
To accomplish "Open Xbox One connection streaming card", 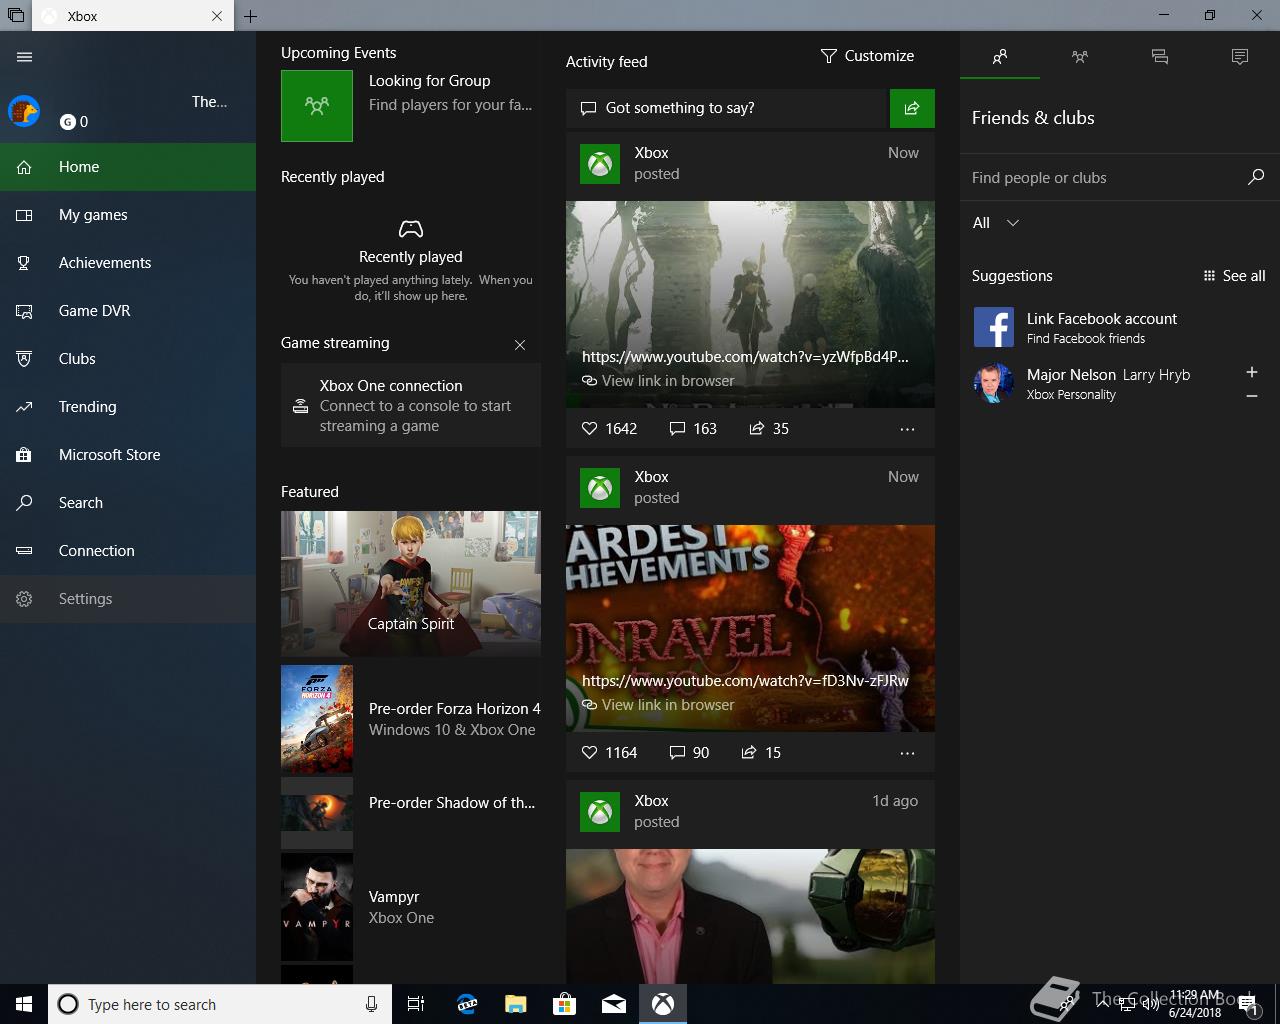I will coord(411,405).
